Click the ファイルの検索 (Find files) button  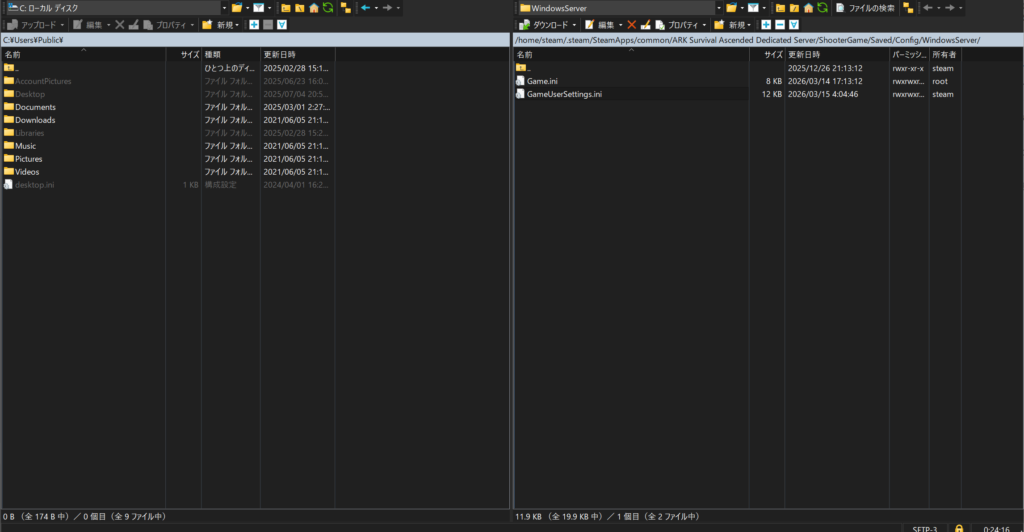point(866,8)
